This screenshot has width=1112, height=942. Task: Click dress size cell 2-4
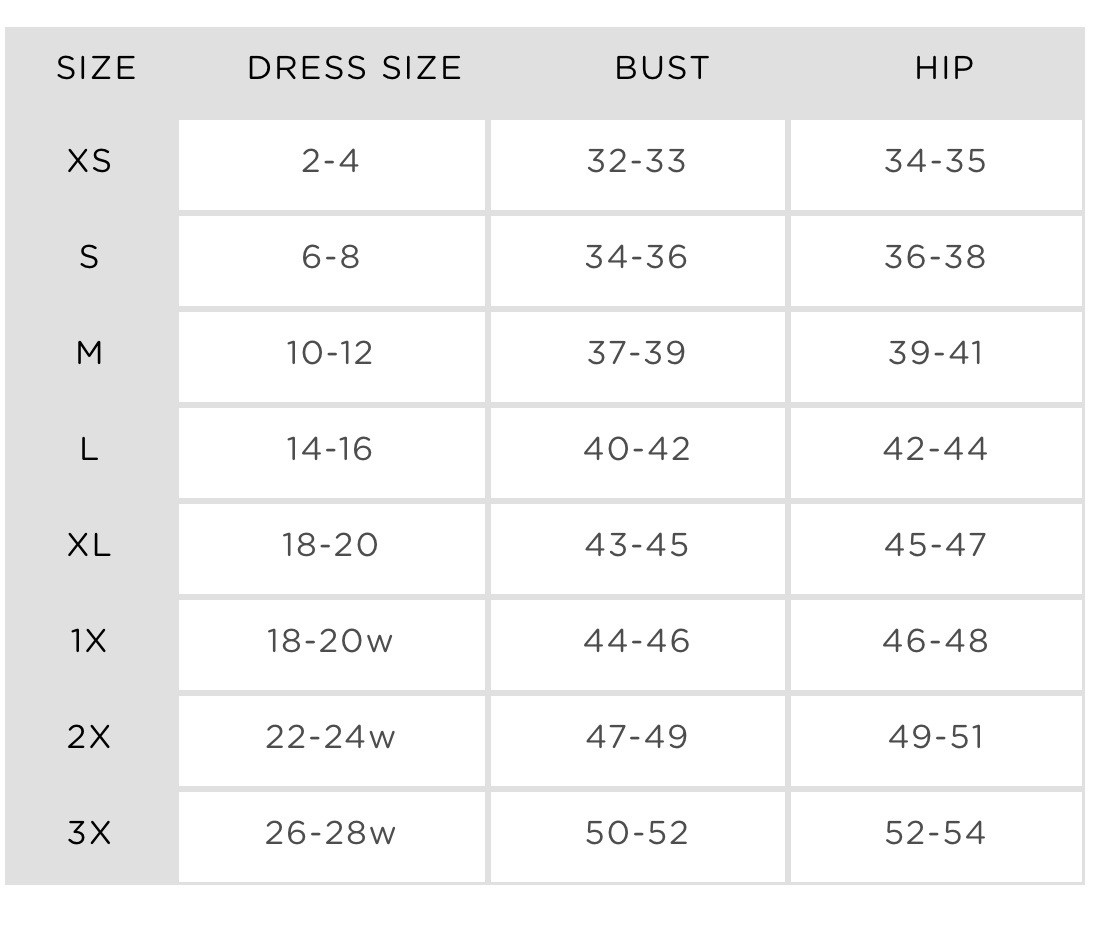point(332,165)
